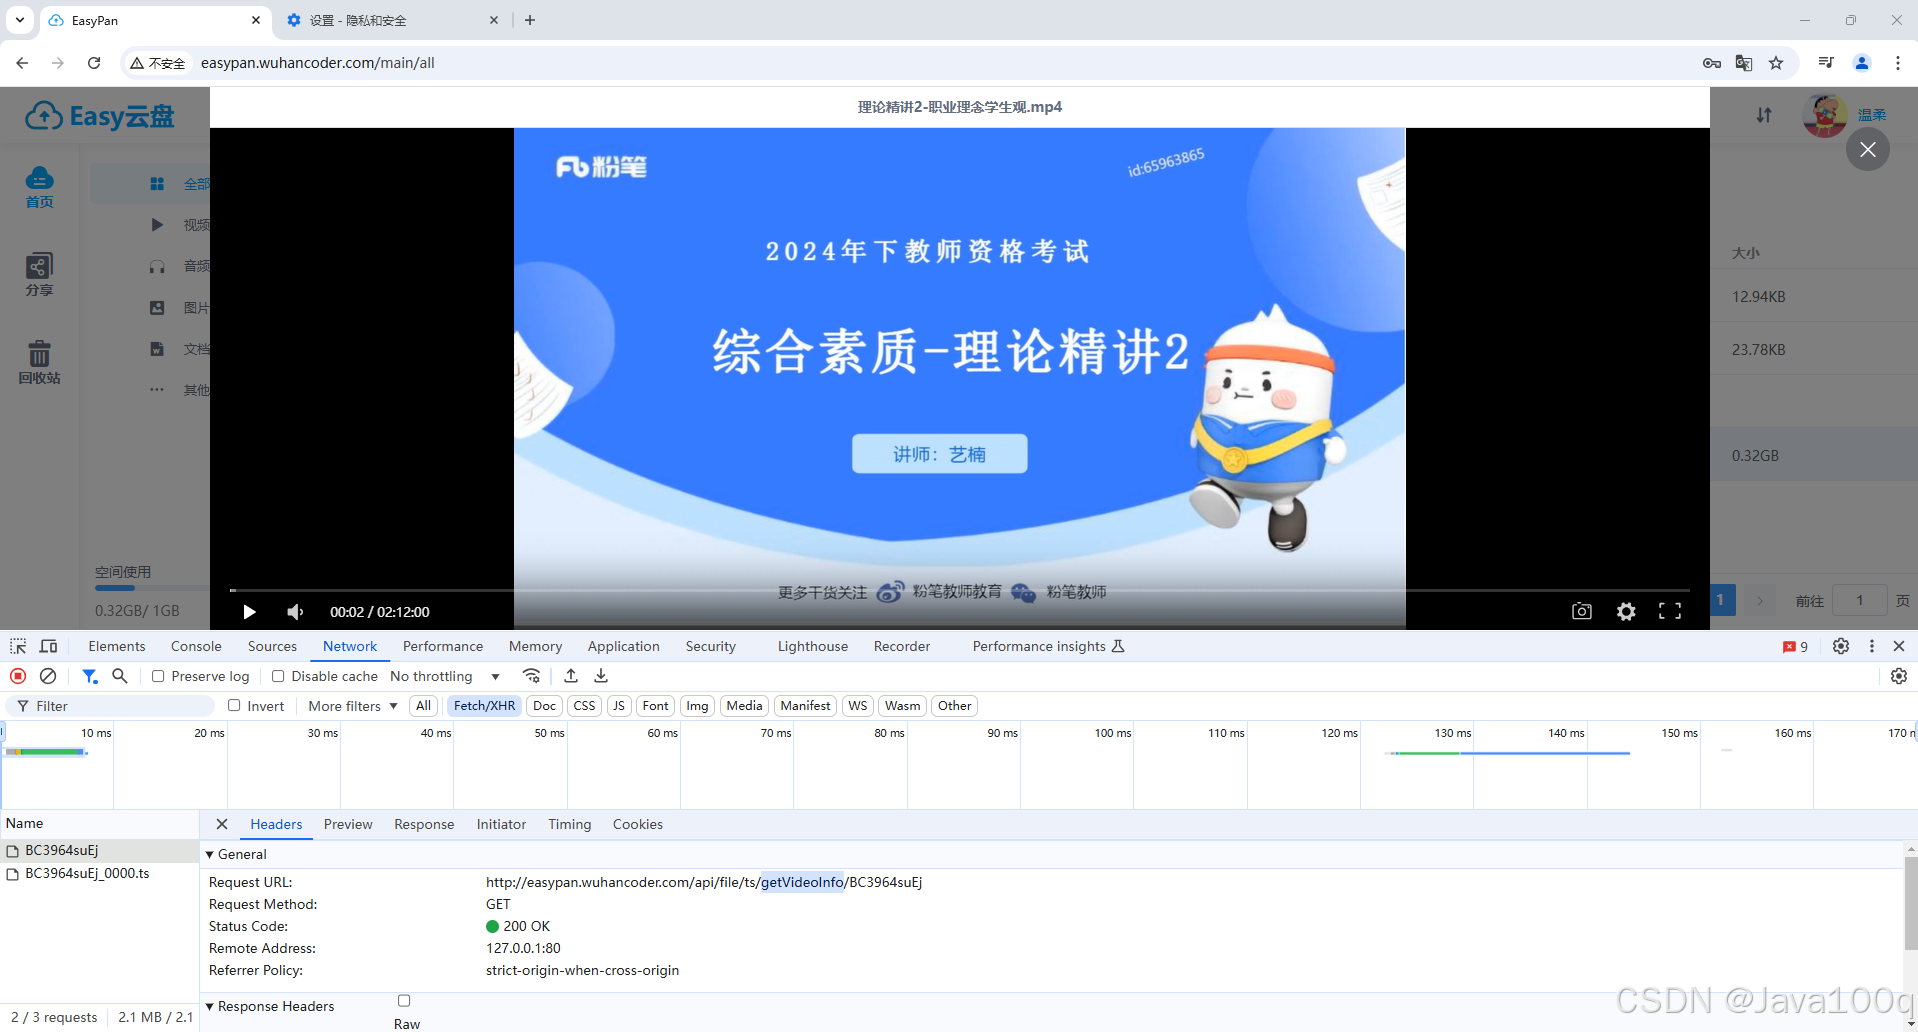
Task: Toggle the network filter funnel icon
Action: [x=90, y=676]
